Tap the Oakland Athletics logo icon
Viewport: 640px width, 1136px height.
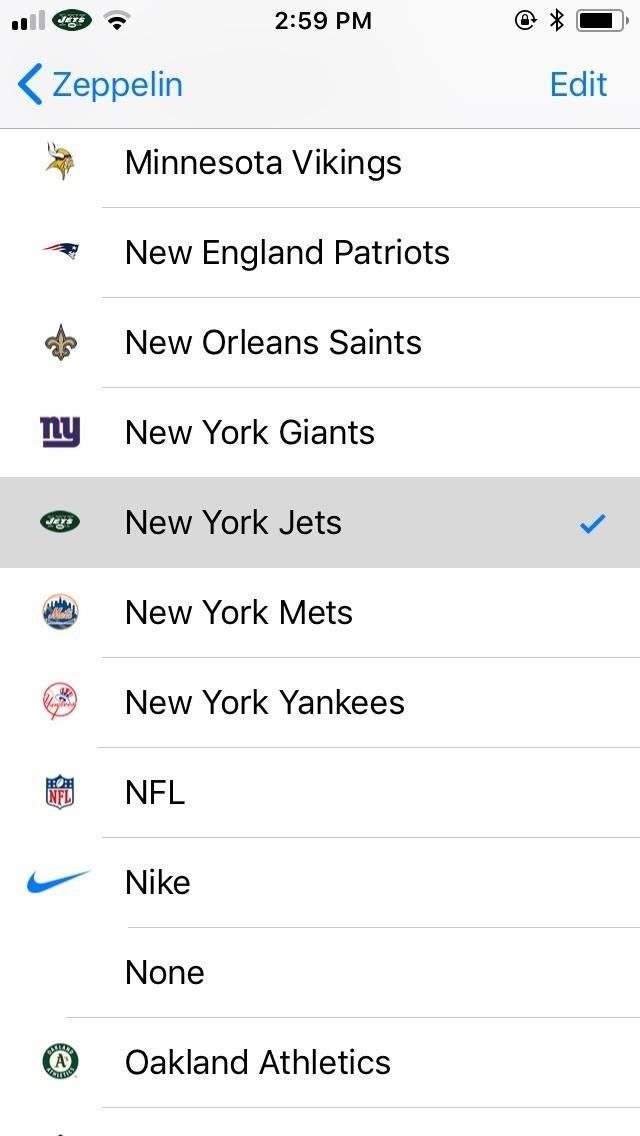pos(60,1062)
